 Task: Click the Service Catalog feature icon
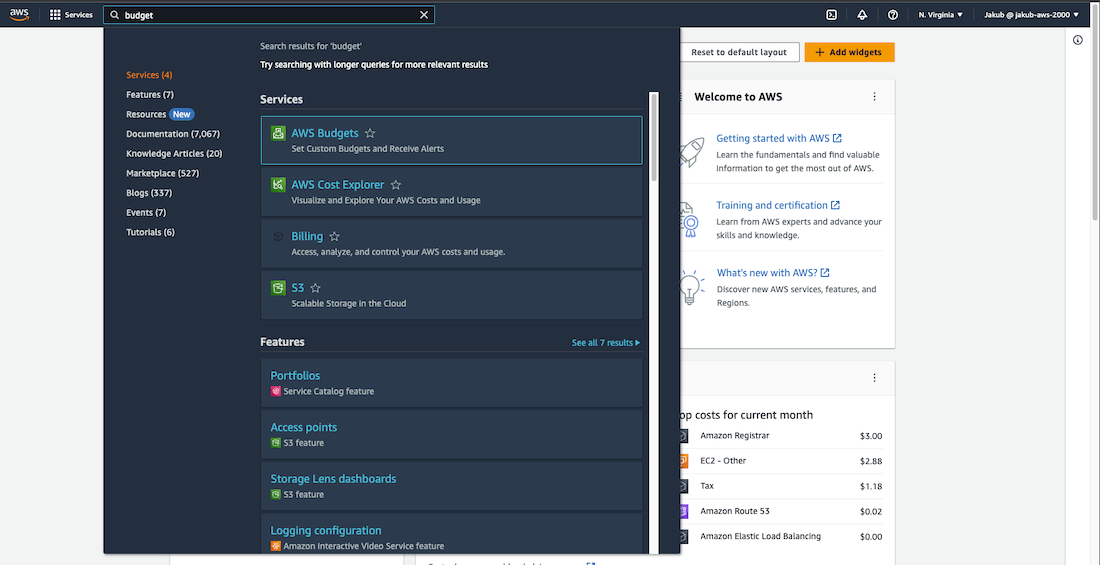[276, 392]
